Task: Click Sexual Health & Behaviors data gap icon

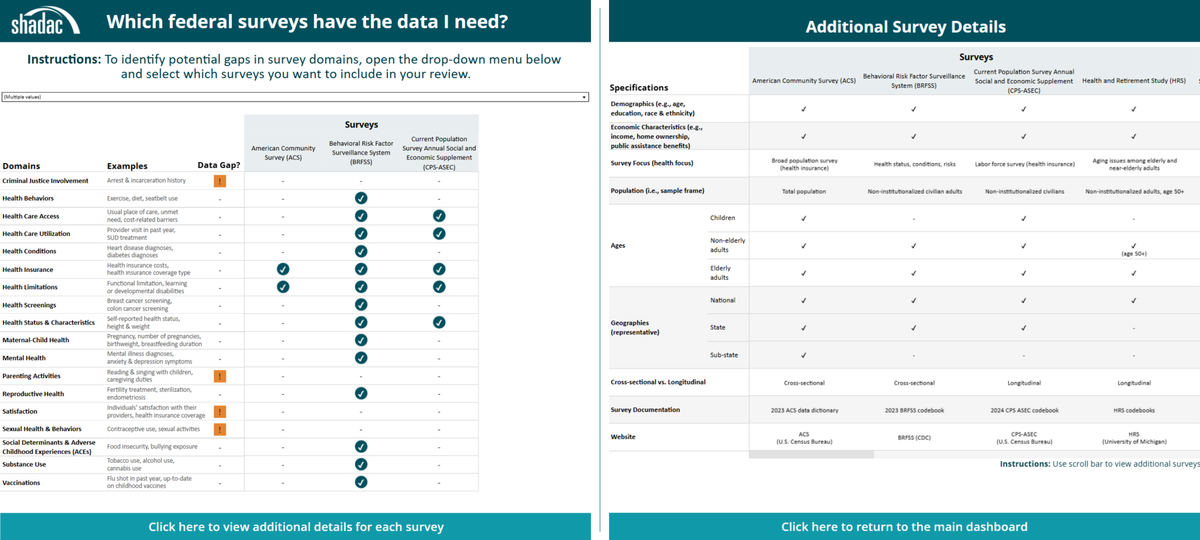Action: (x=219, y=429)
